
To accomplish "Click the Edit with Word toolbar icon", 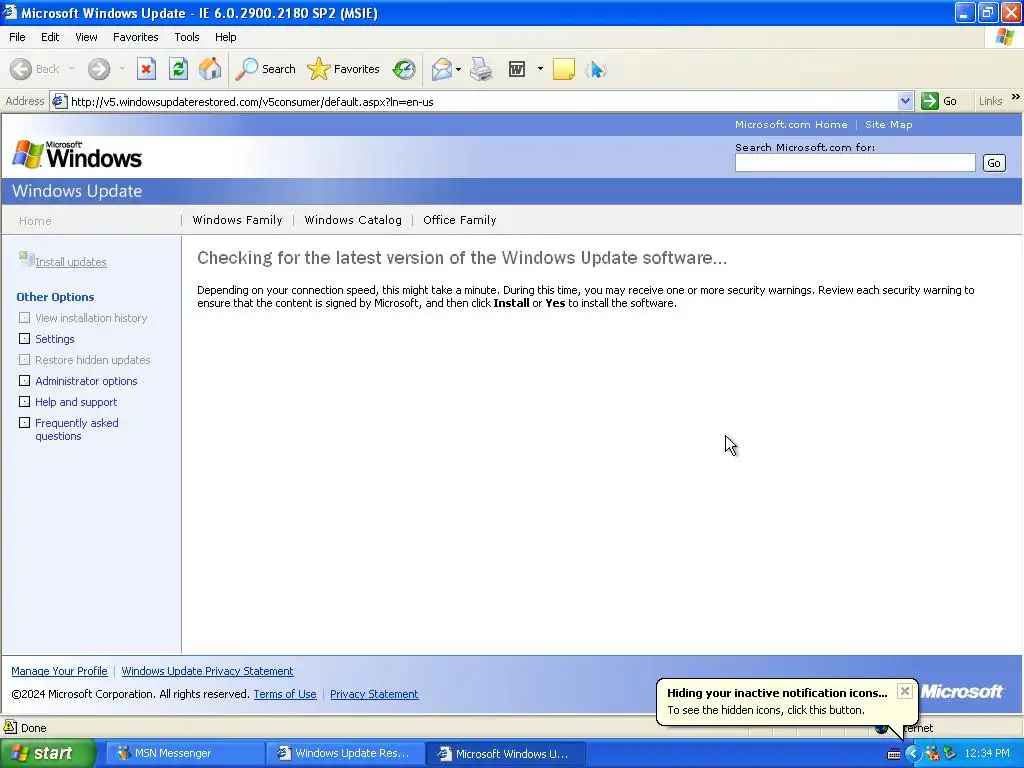I will tap(517, 69).
